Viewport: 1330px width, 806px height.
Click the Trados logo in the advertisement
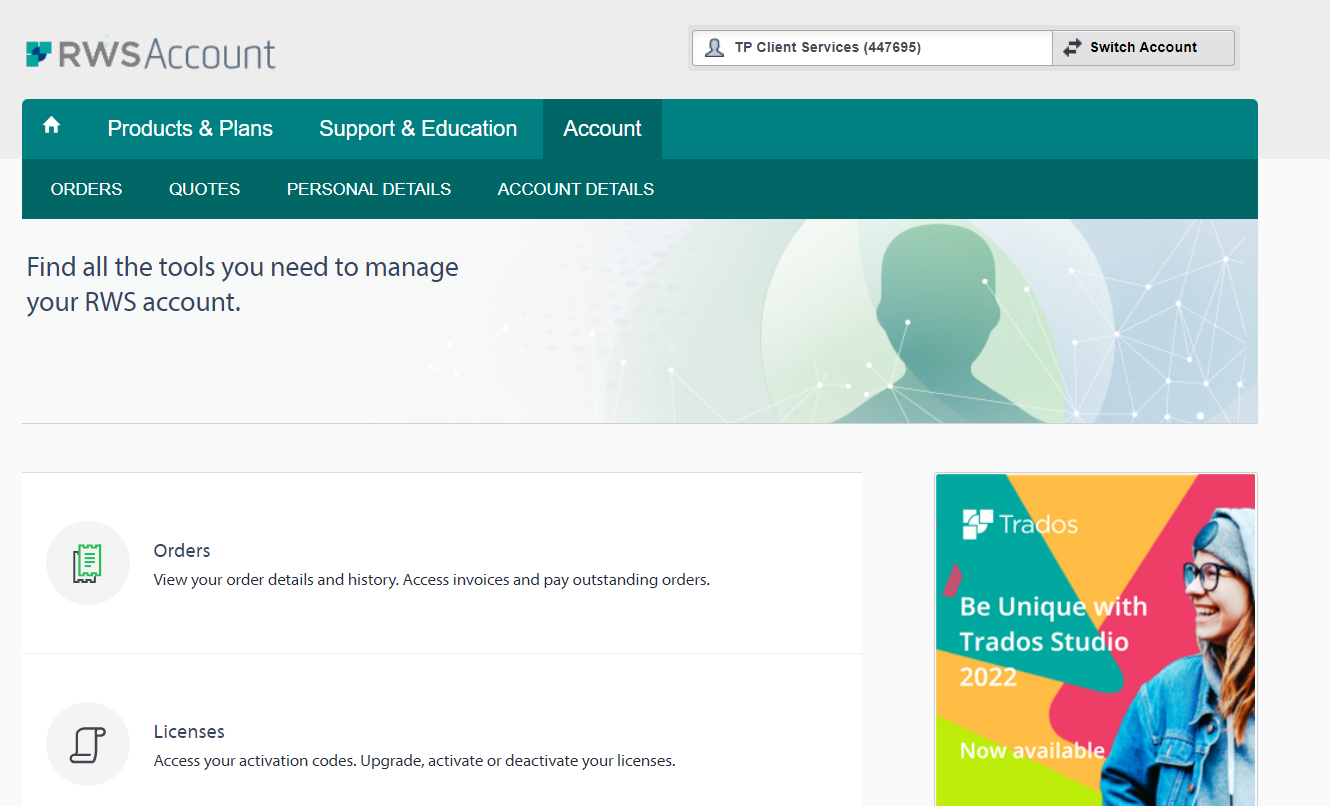pos(1020,524)
